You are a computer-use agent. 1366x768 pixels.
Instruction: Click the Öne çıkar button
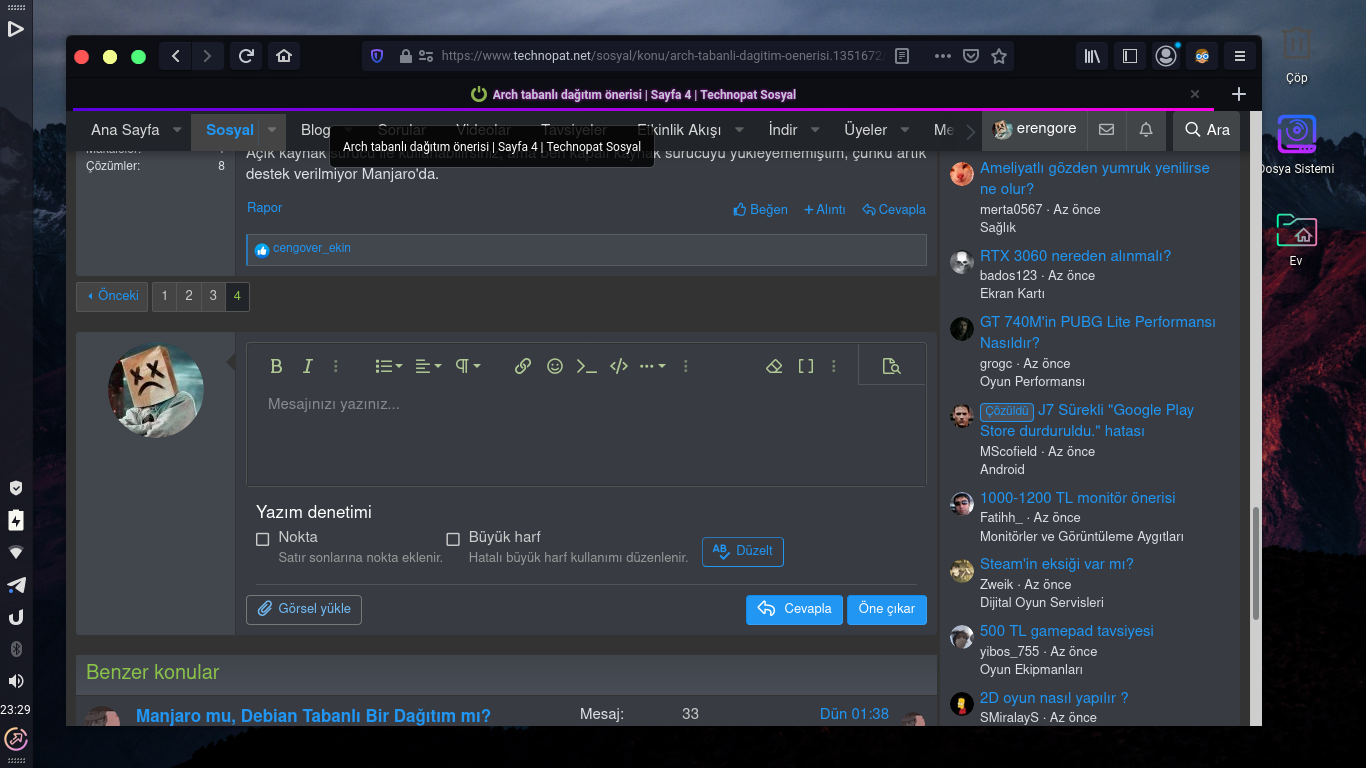point(887,609)
